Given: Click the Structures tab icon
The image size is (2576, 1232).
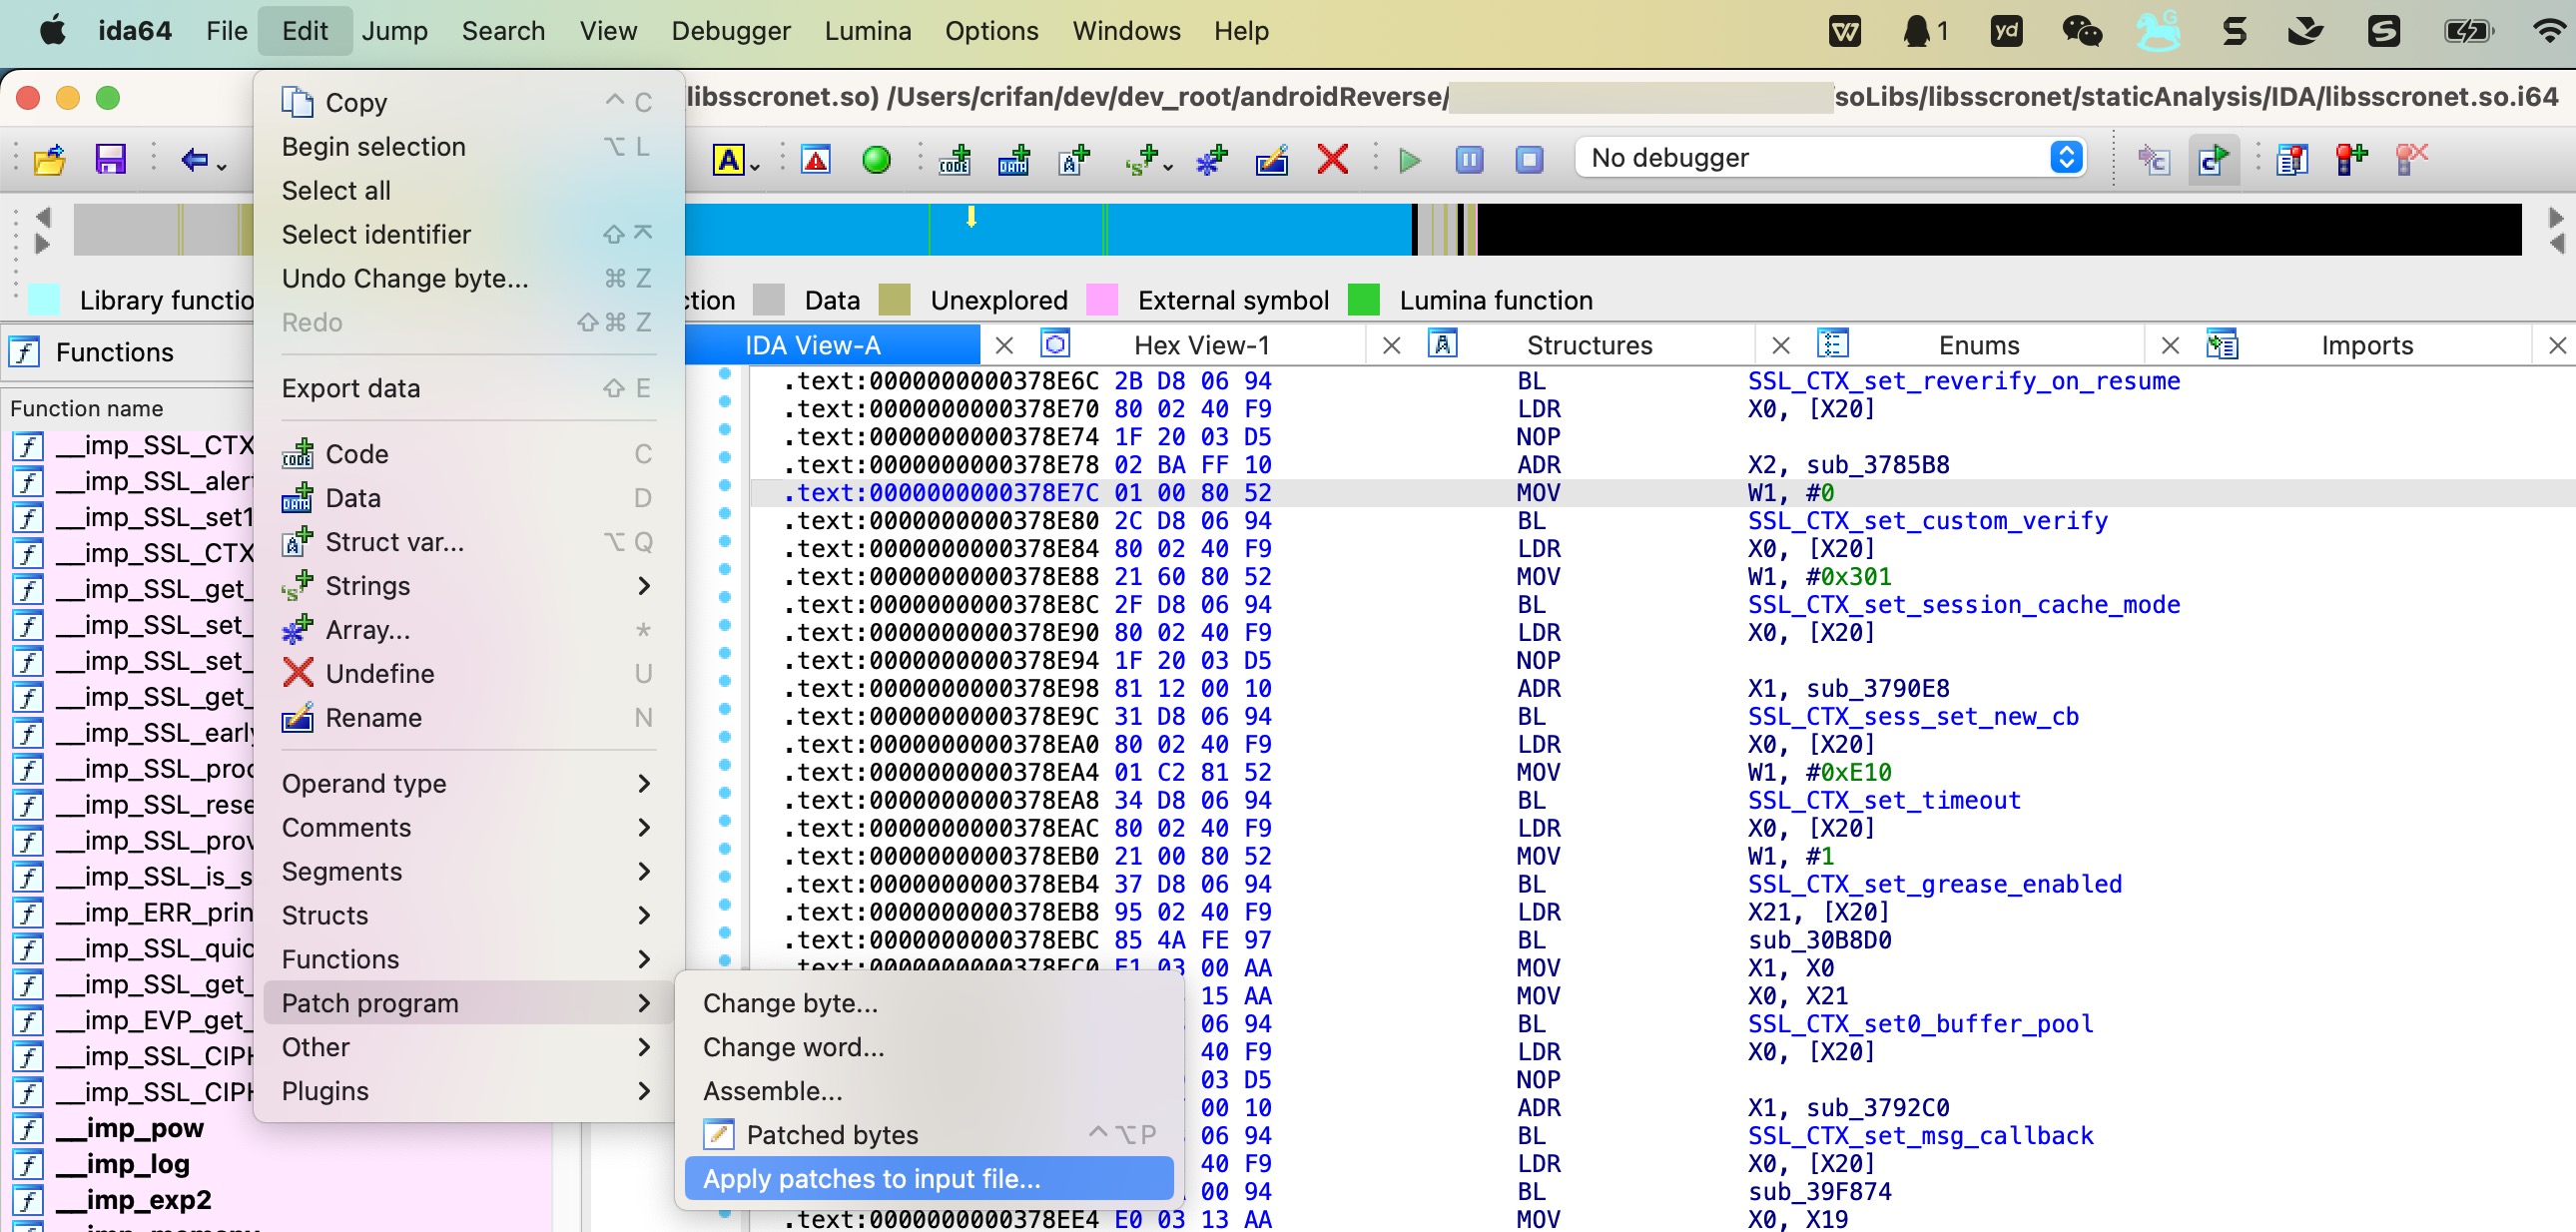Looking at the screenshot, I should click(x=1442, y=344).
